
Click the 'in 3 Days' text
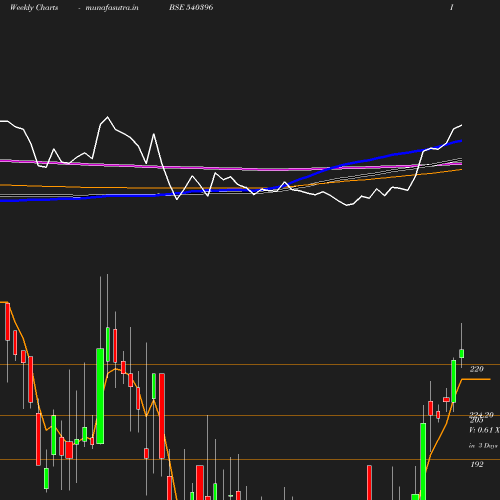(483, 446)
